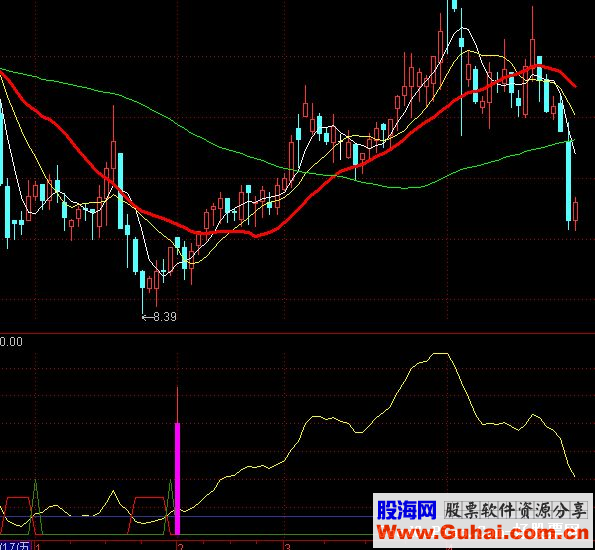The image size is (595, 550).
Task: Click the 8.39 lowest price label
Action: pyautogui.click(x=159, y=316)
